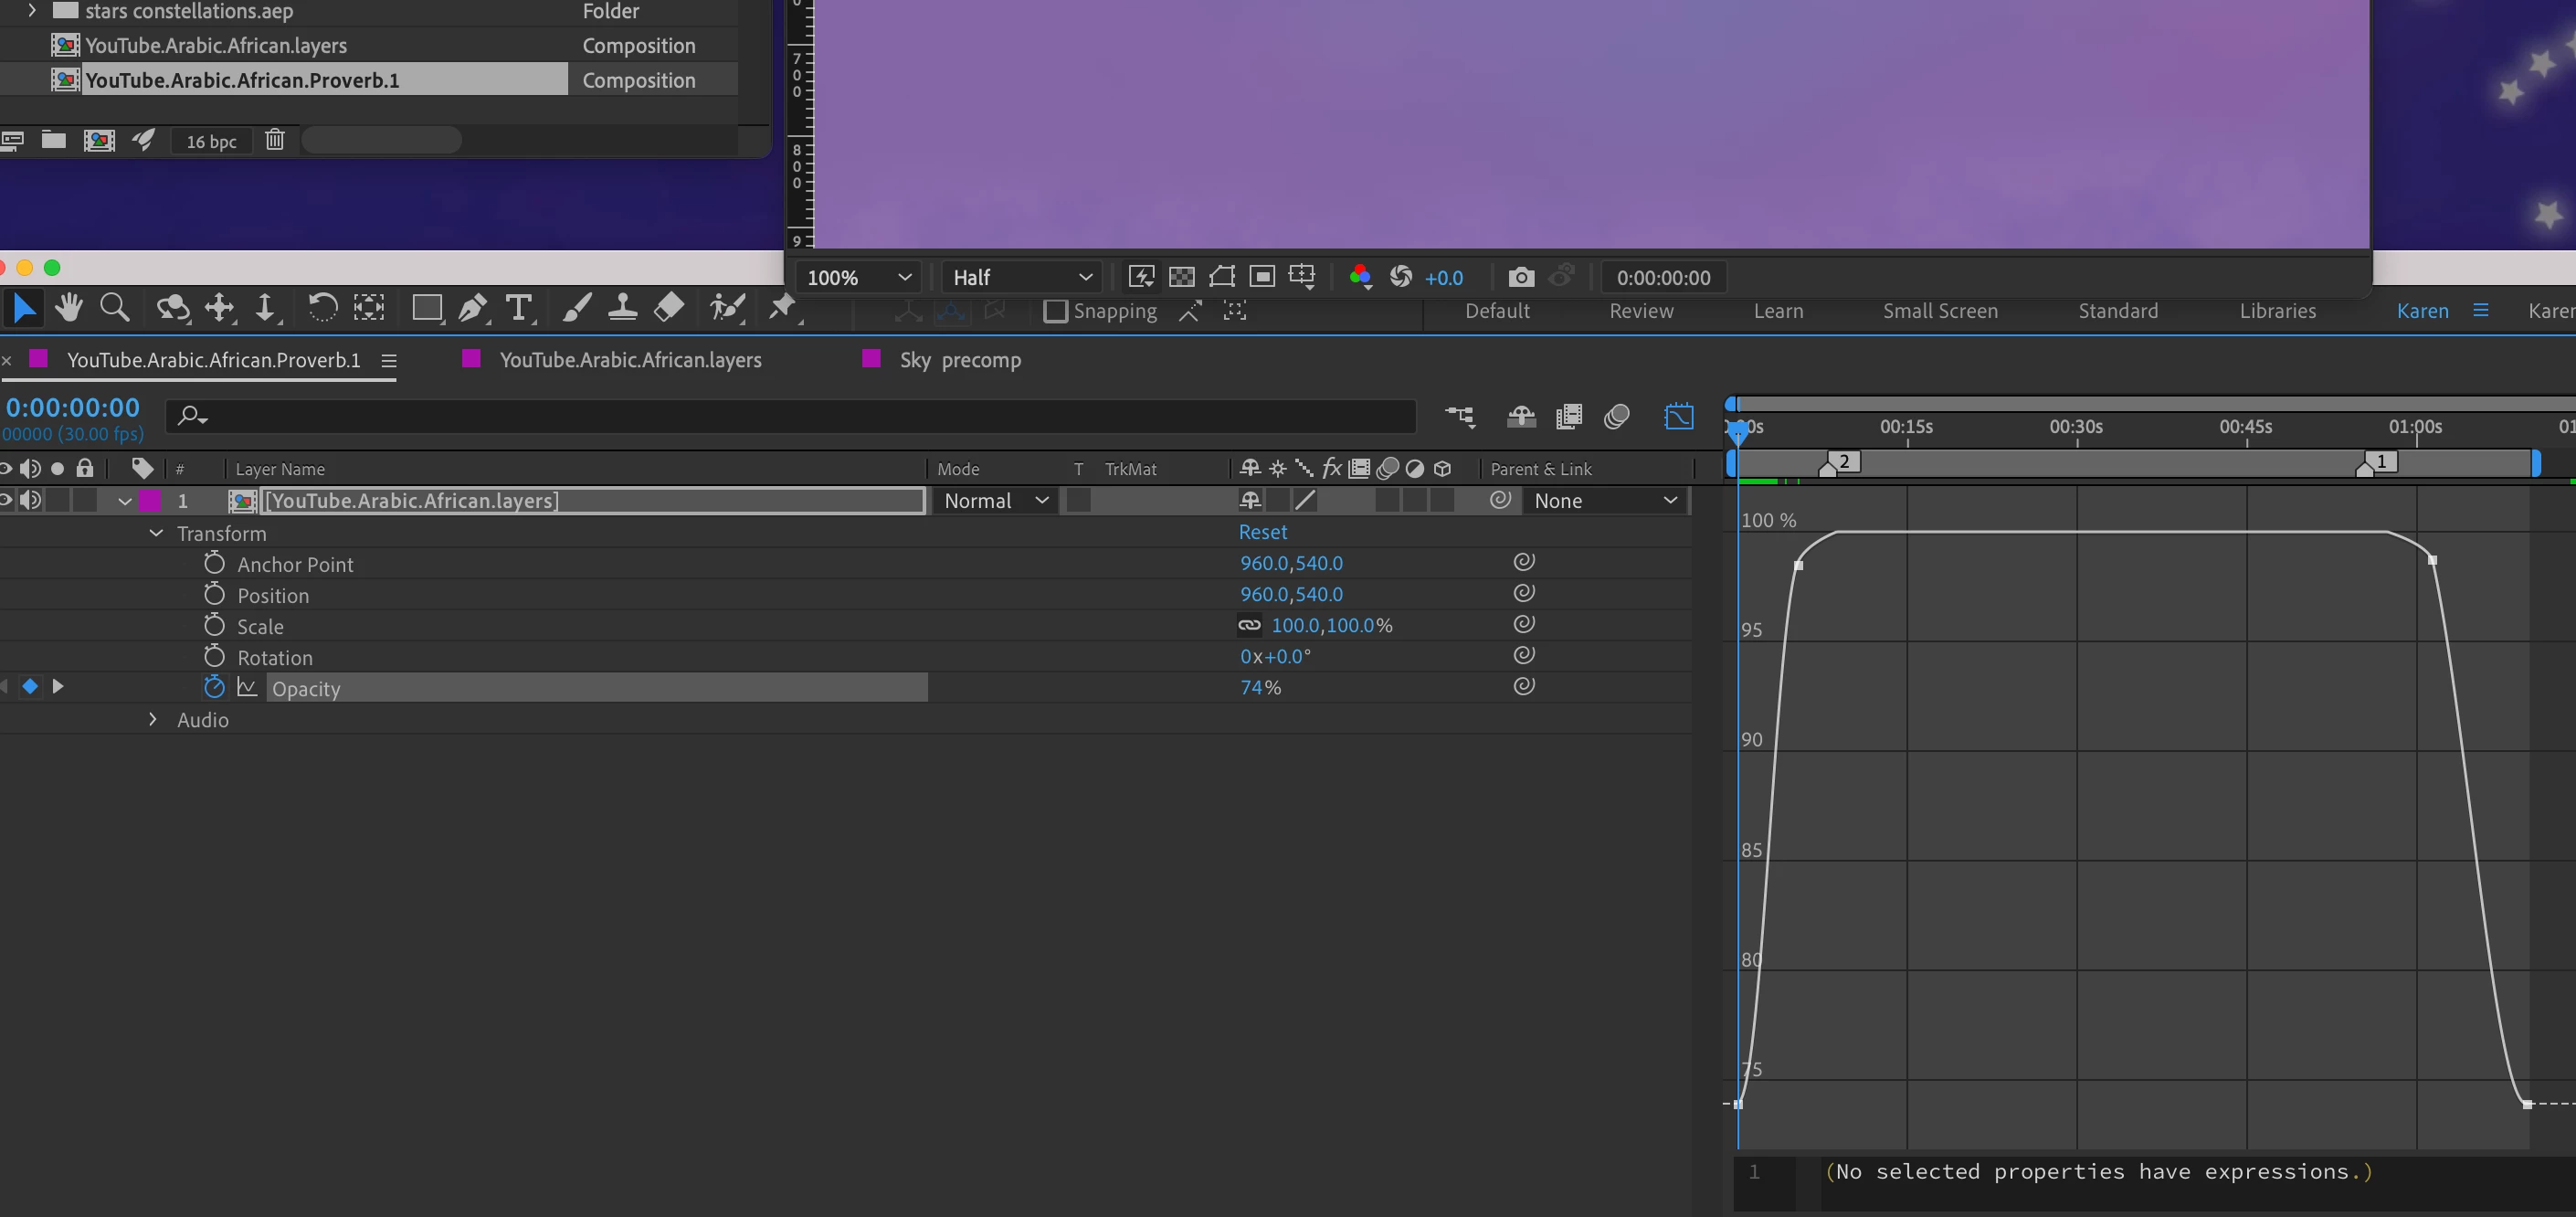Click the 16 bpc color depth button
Image resolution: width=2576 pixels, height=1217 pixels.
click(211, 141)
